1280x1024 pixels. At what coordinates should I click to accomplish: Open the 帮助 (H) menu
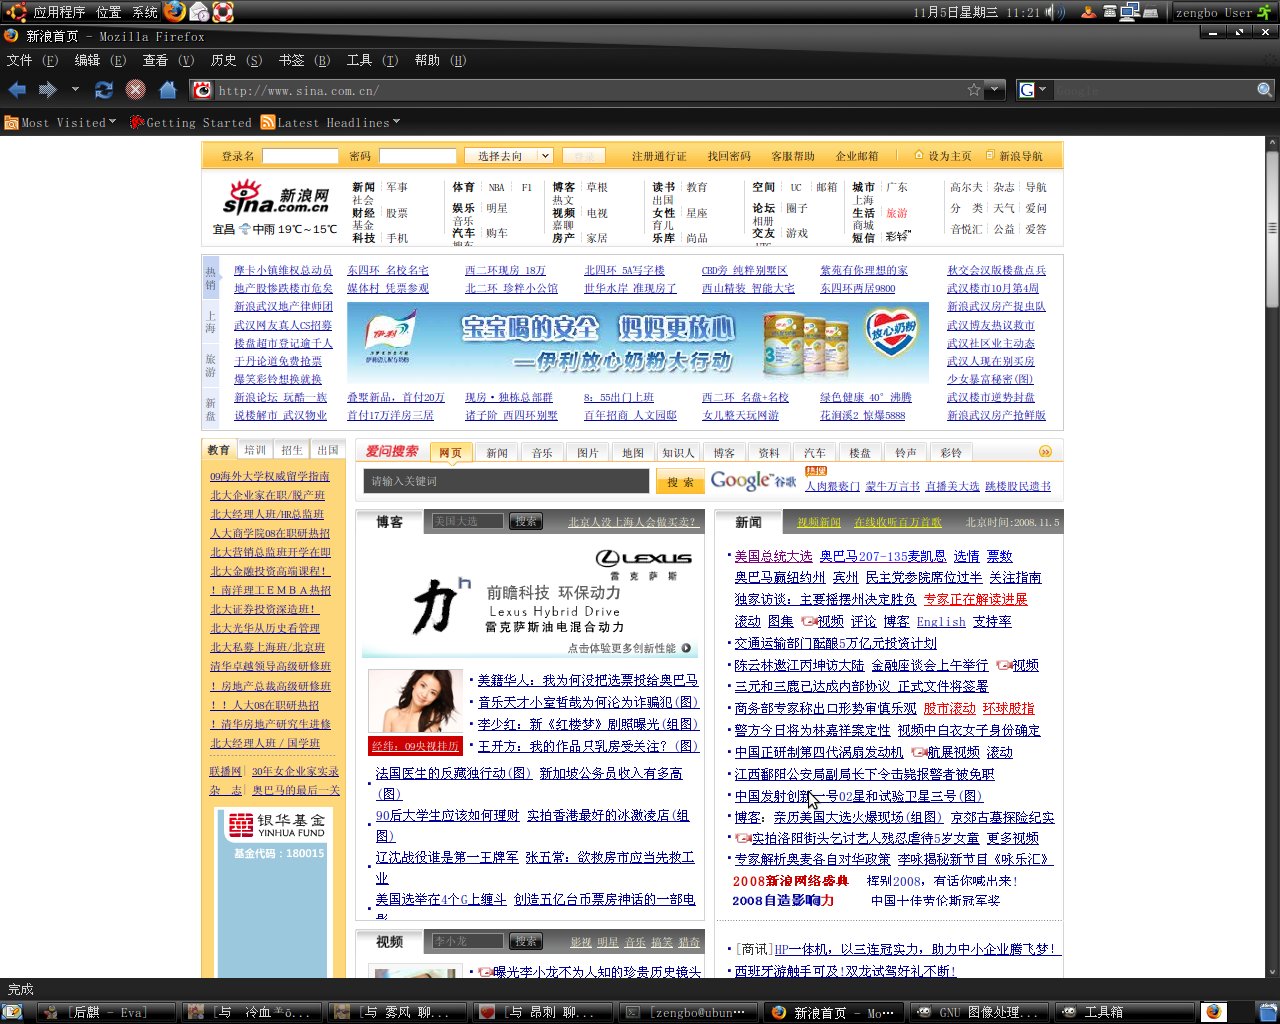pyautogui.click(x=440, y=60)
